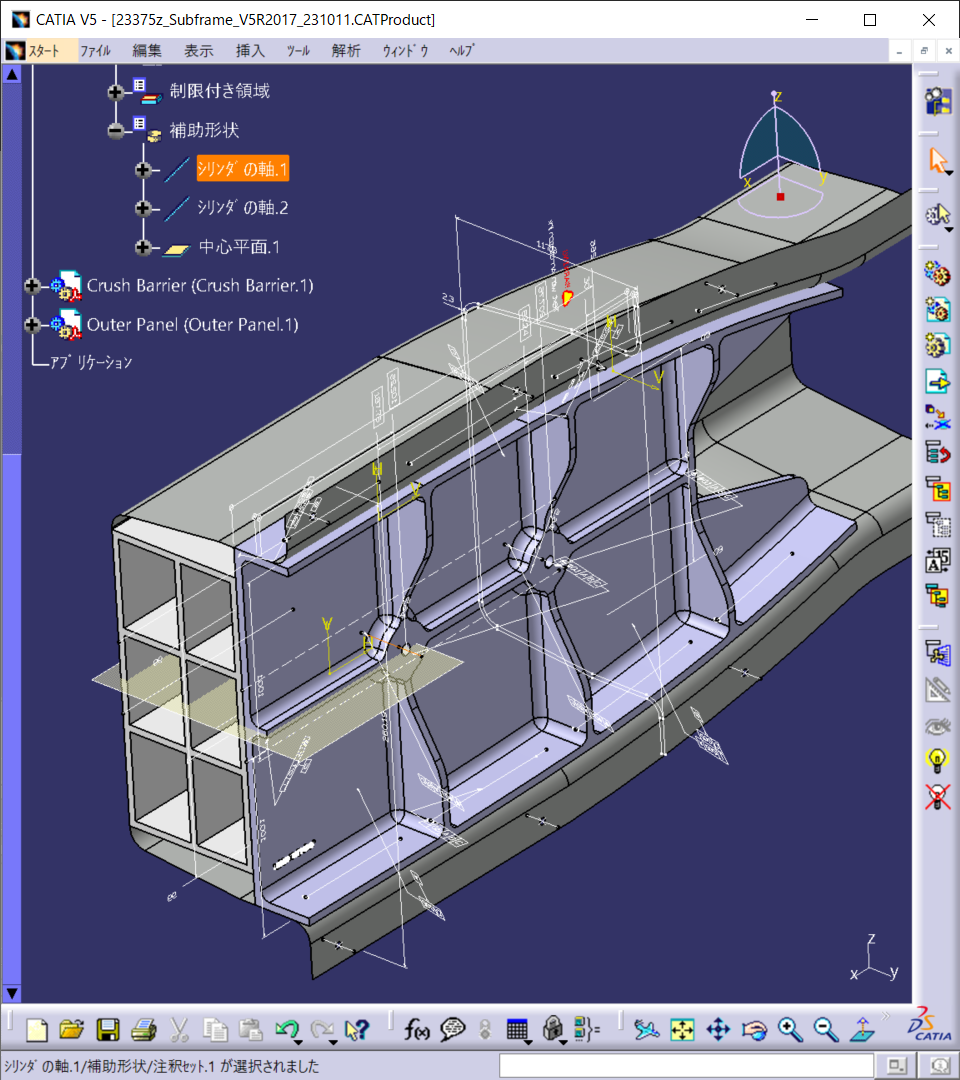Click the gear-with-cursor selection icon
This screenshot has width=960, height=1080.
point(937,216)
